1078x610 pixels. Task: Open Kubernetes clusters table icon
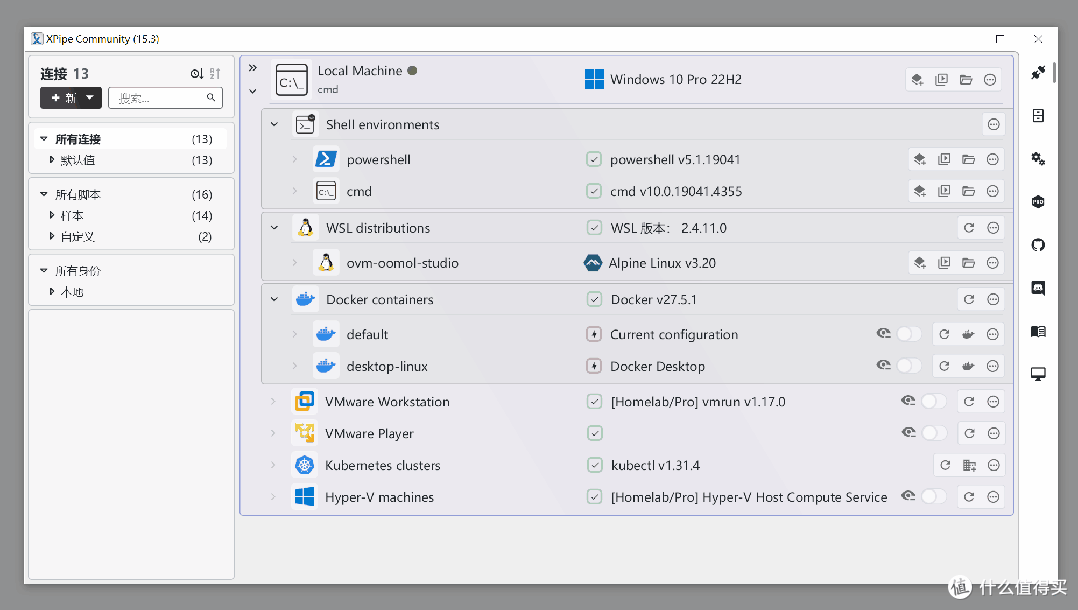click(969, 466)
